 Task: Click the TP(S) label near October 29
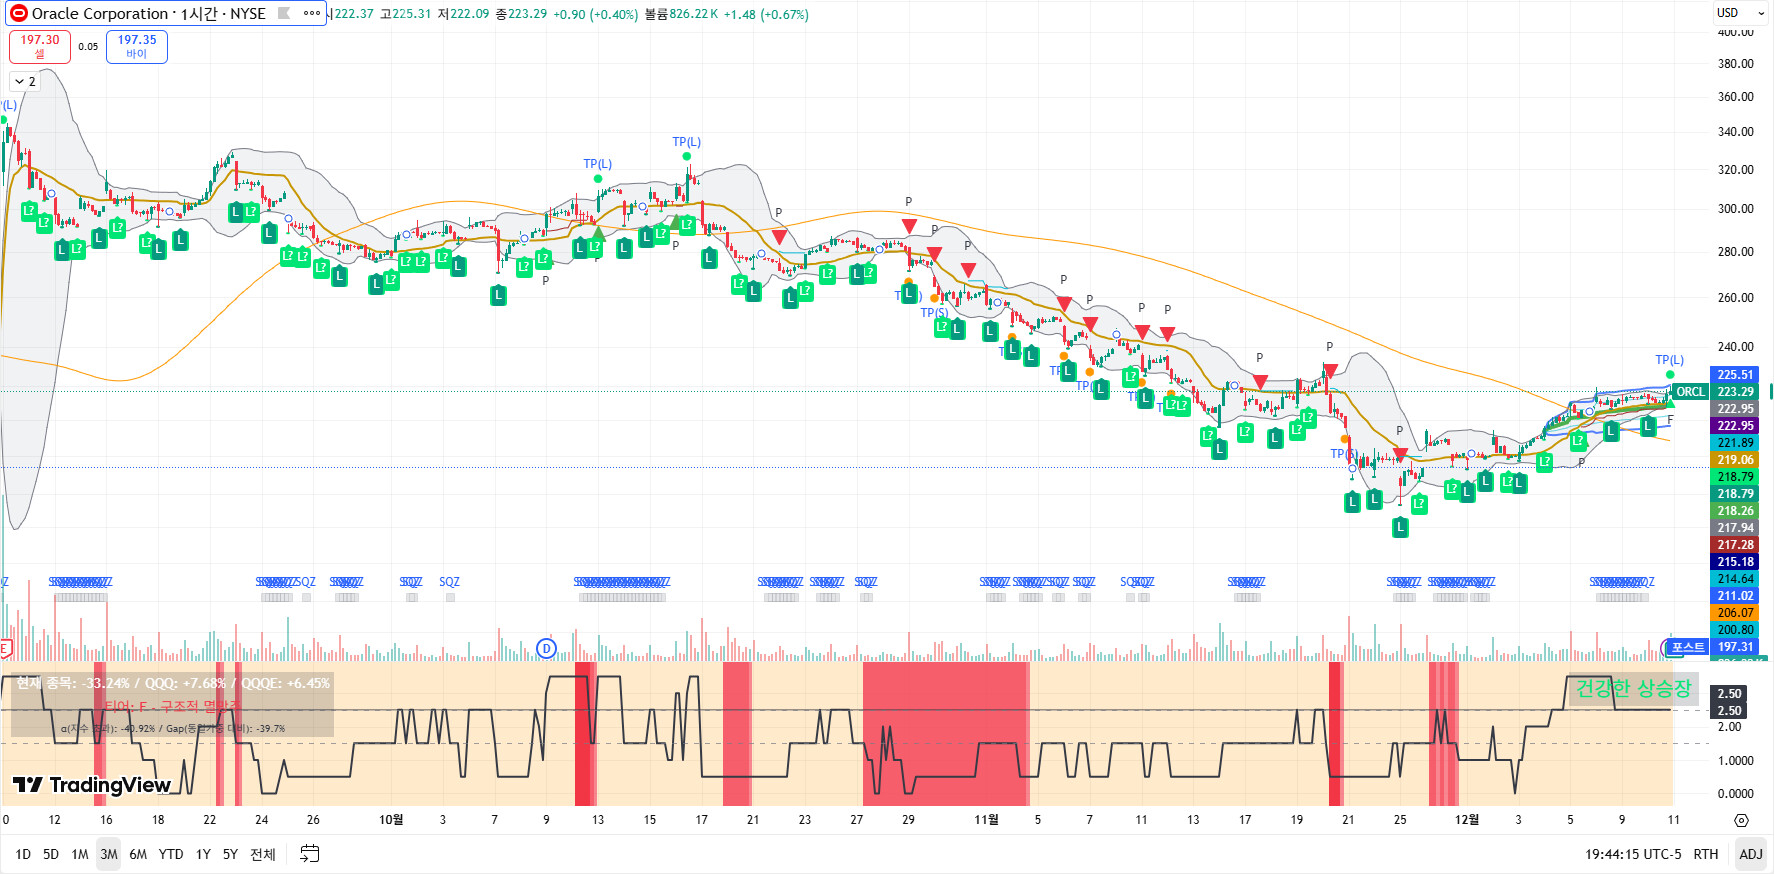934,313
